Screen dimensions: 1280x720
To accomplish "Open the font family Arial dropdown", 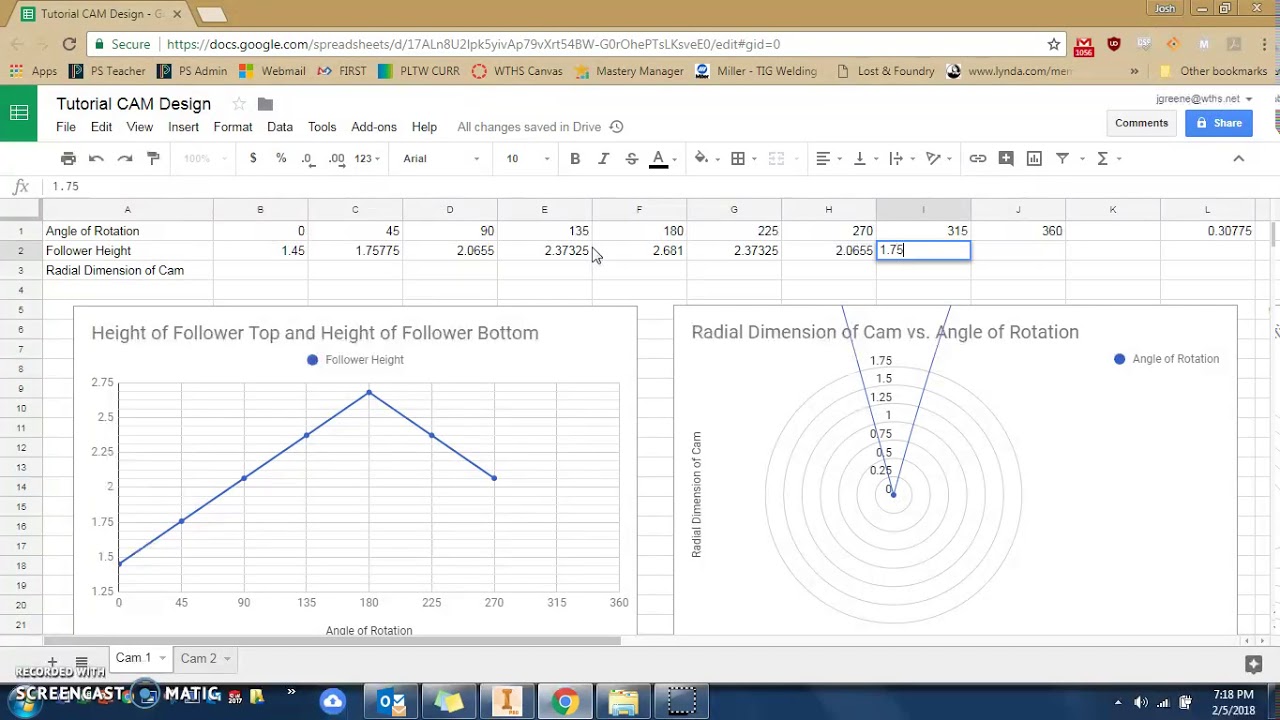I will click(441, 158).
